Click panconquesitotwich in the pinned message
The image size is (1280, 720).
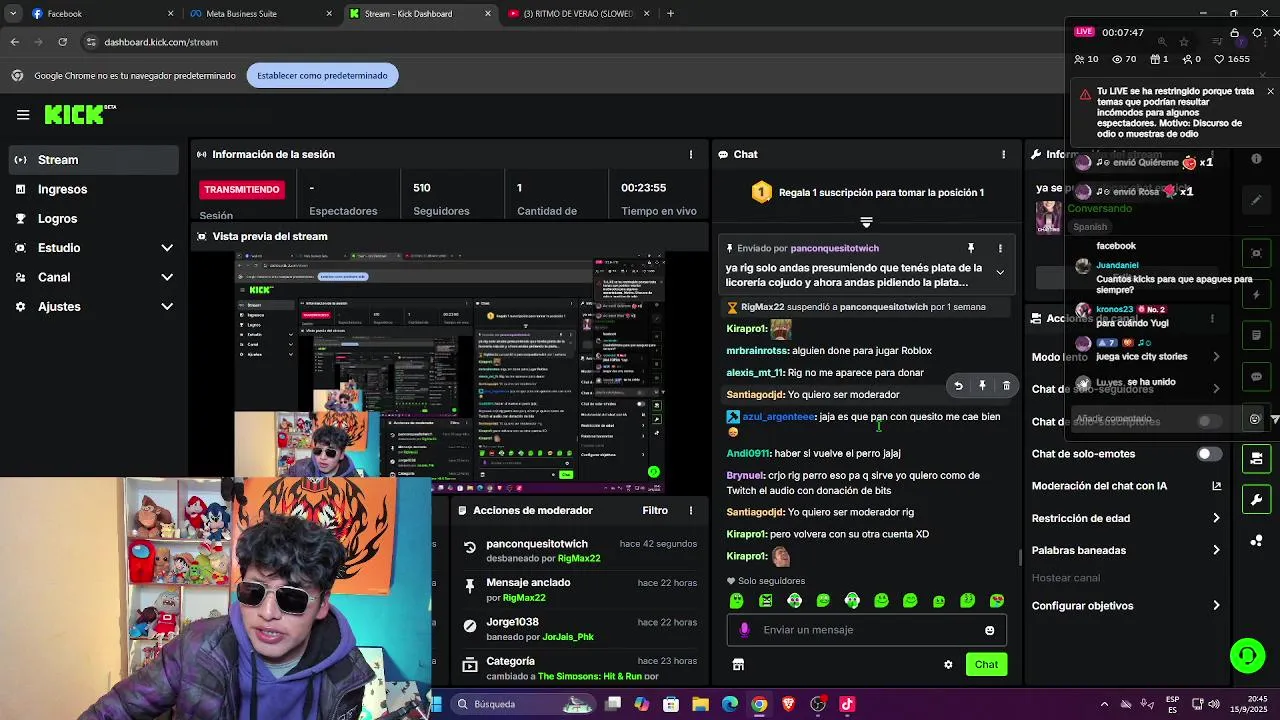tap(834, 248)
